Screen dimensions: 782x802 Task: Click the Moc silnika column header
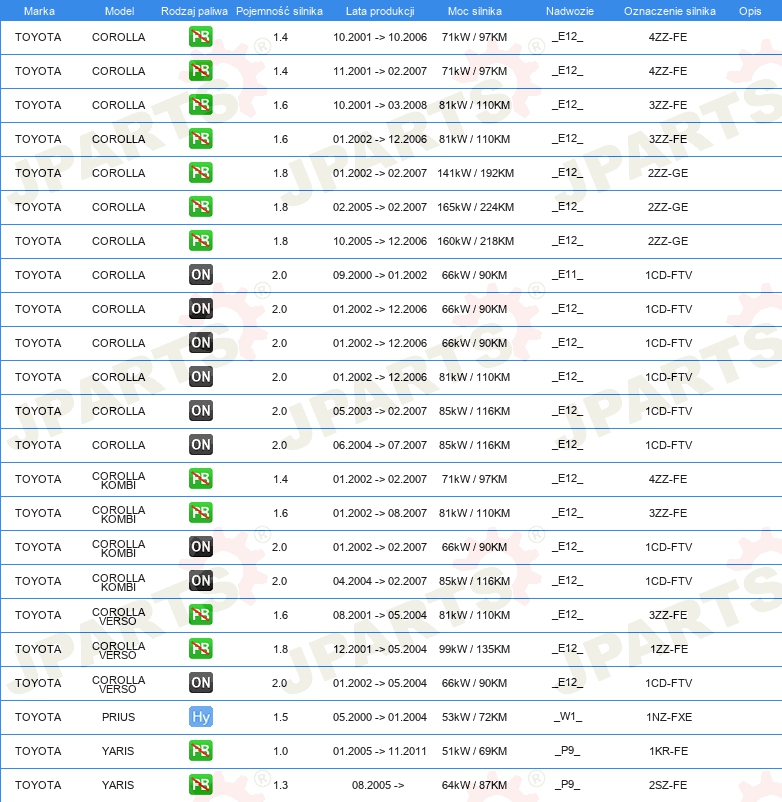pyautogui.click(x=475, y=11)
